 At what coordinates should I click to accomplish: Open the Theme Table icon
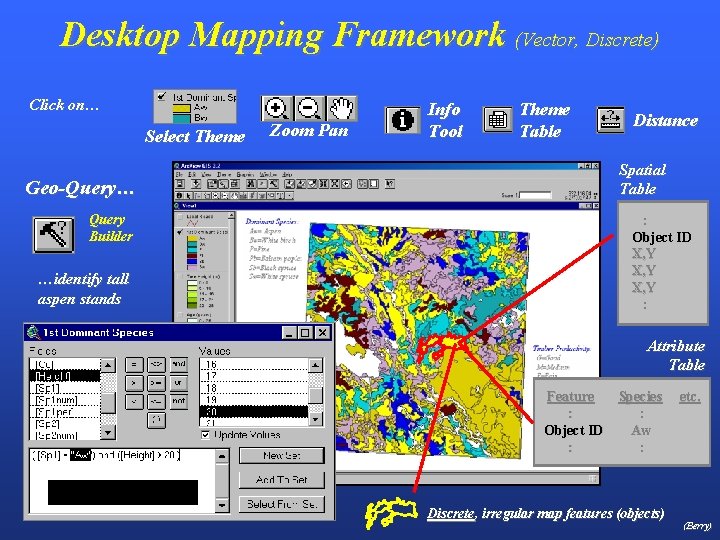[x=497, y=120]
